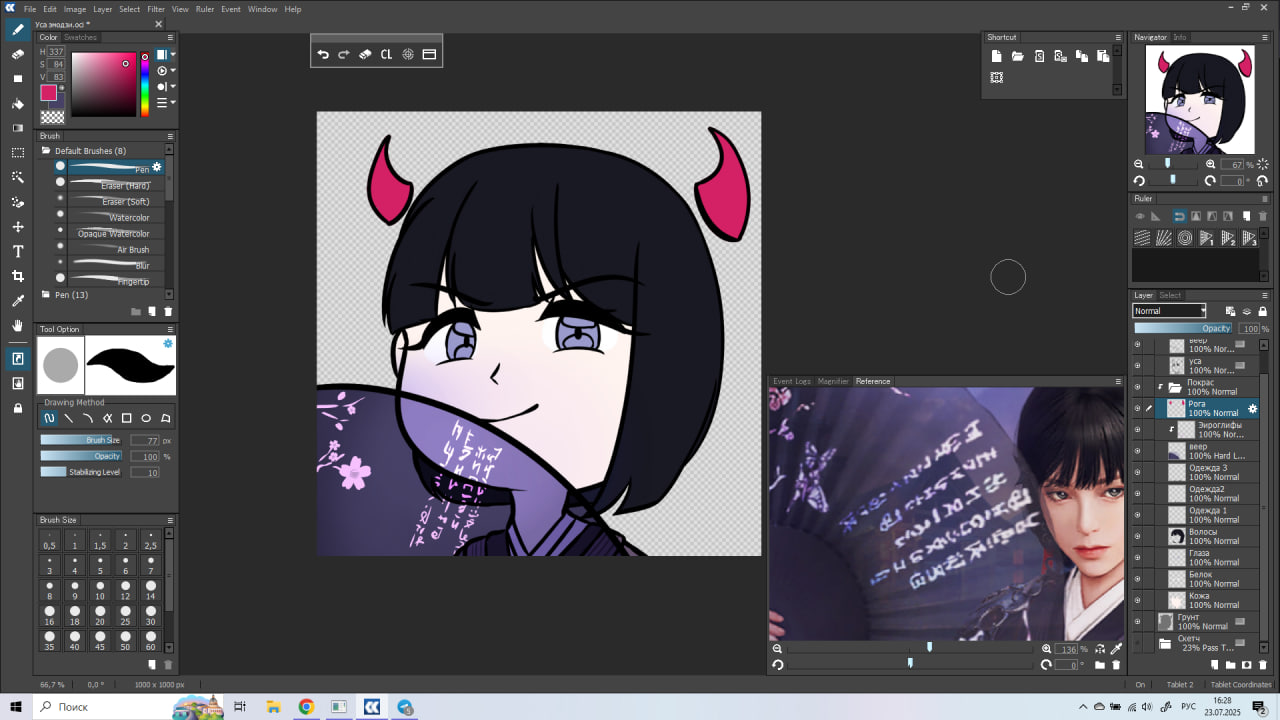Open the Ruler menu
The width and height of the screenshot is (1280, 720).
pyautogui.click(x=205, y=9)
